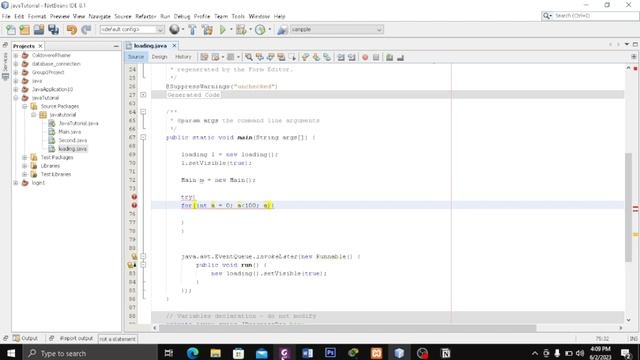Close the Projects panel tab

[x=40, y=46]
